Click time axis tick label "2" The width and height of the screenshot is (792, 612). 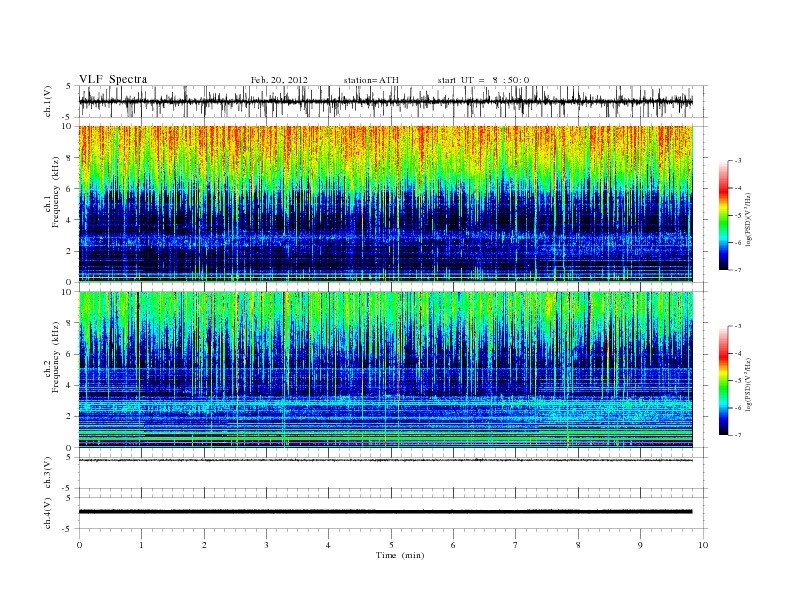[204, 545]
